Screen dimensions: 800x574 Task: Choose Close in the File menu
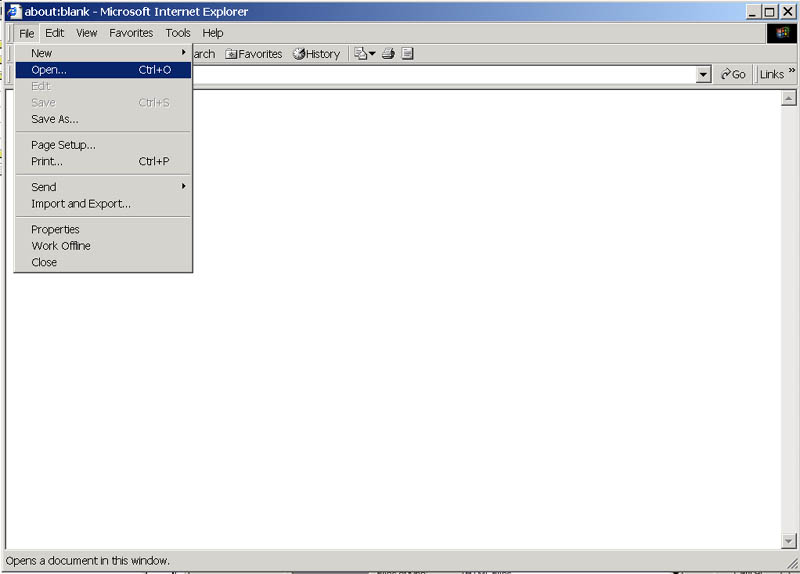[104, 262]
